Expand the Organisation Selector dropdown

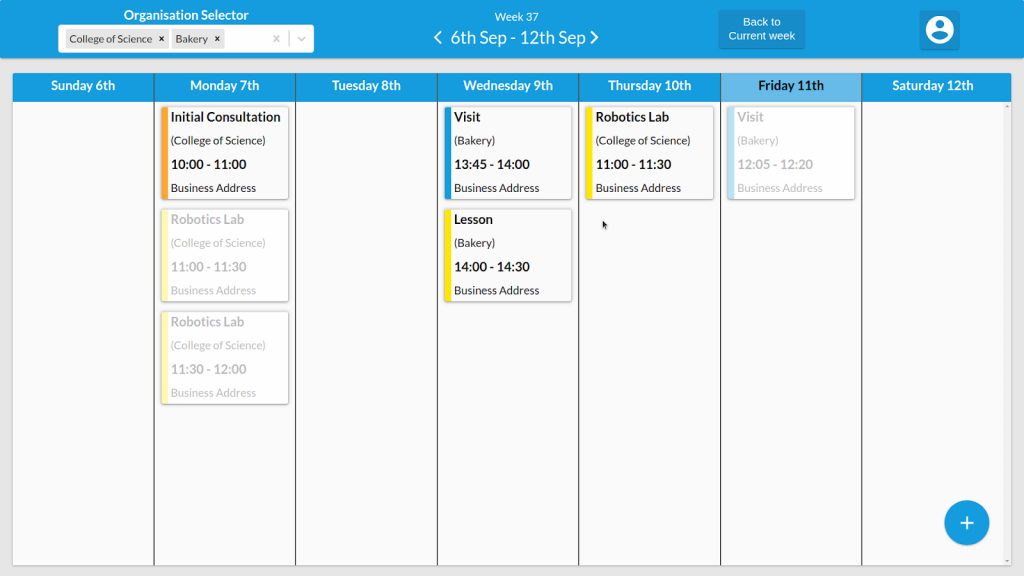[x=301, y=38]
